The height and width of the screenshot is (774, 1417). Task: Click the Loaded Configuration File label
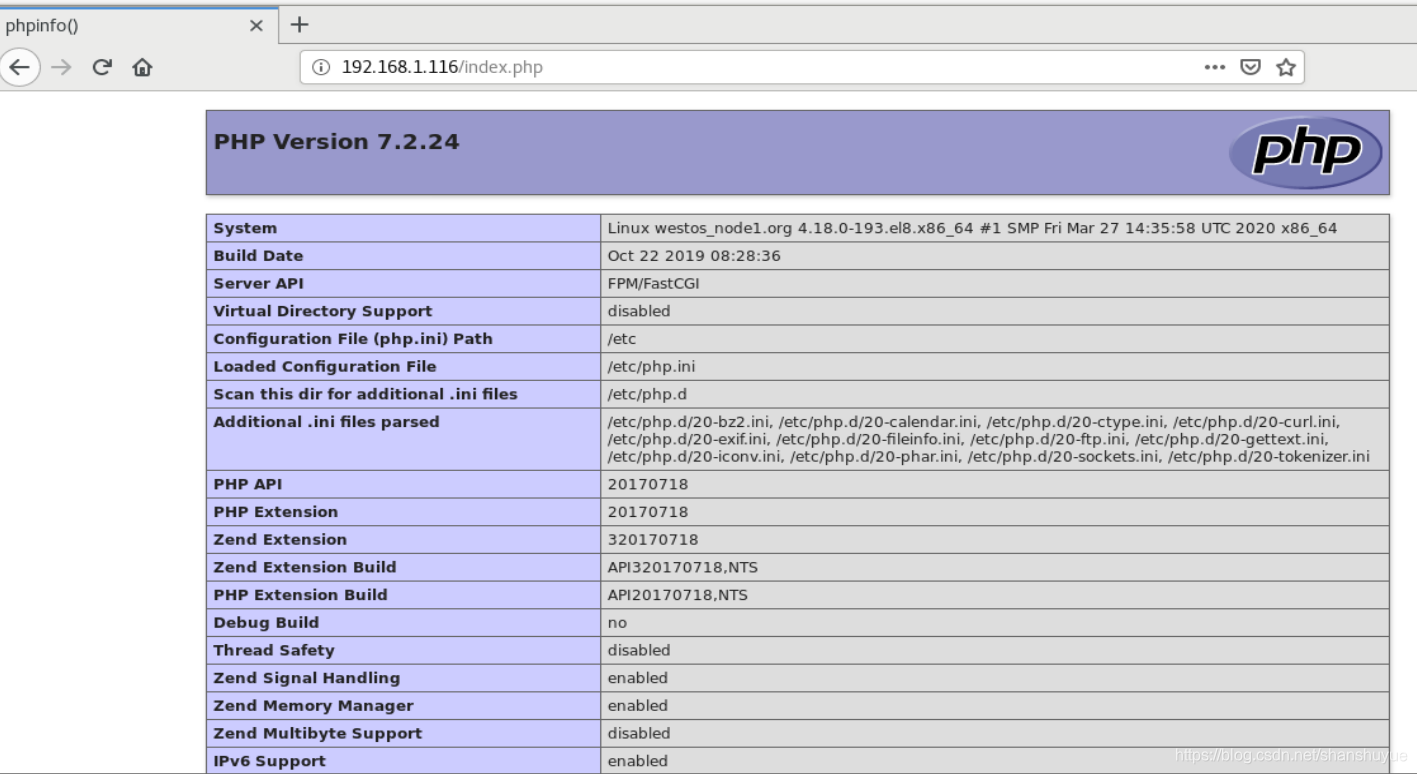coord(325,367)
